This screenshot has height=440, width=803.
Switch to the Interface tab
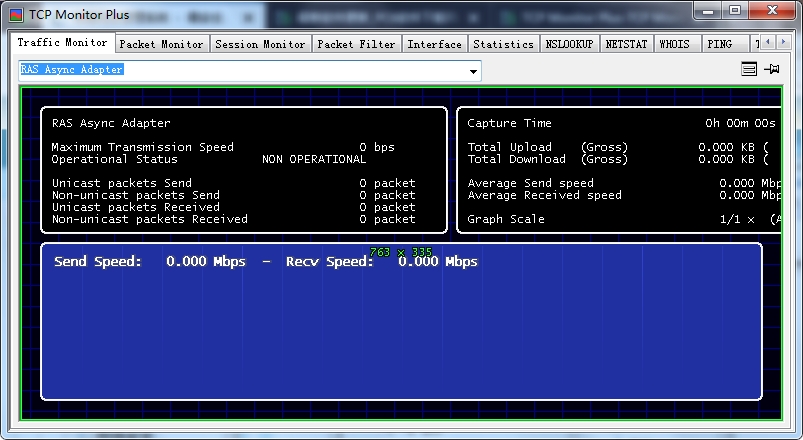(x=434, y=45)
